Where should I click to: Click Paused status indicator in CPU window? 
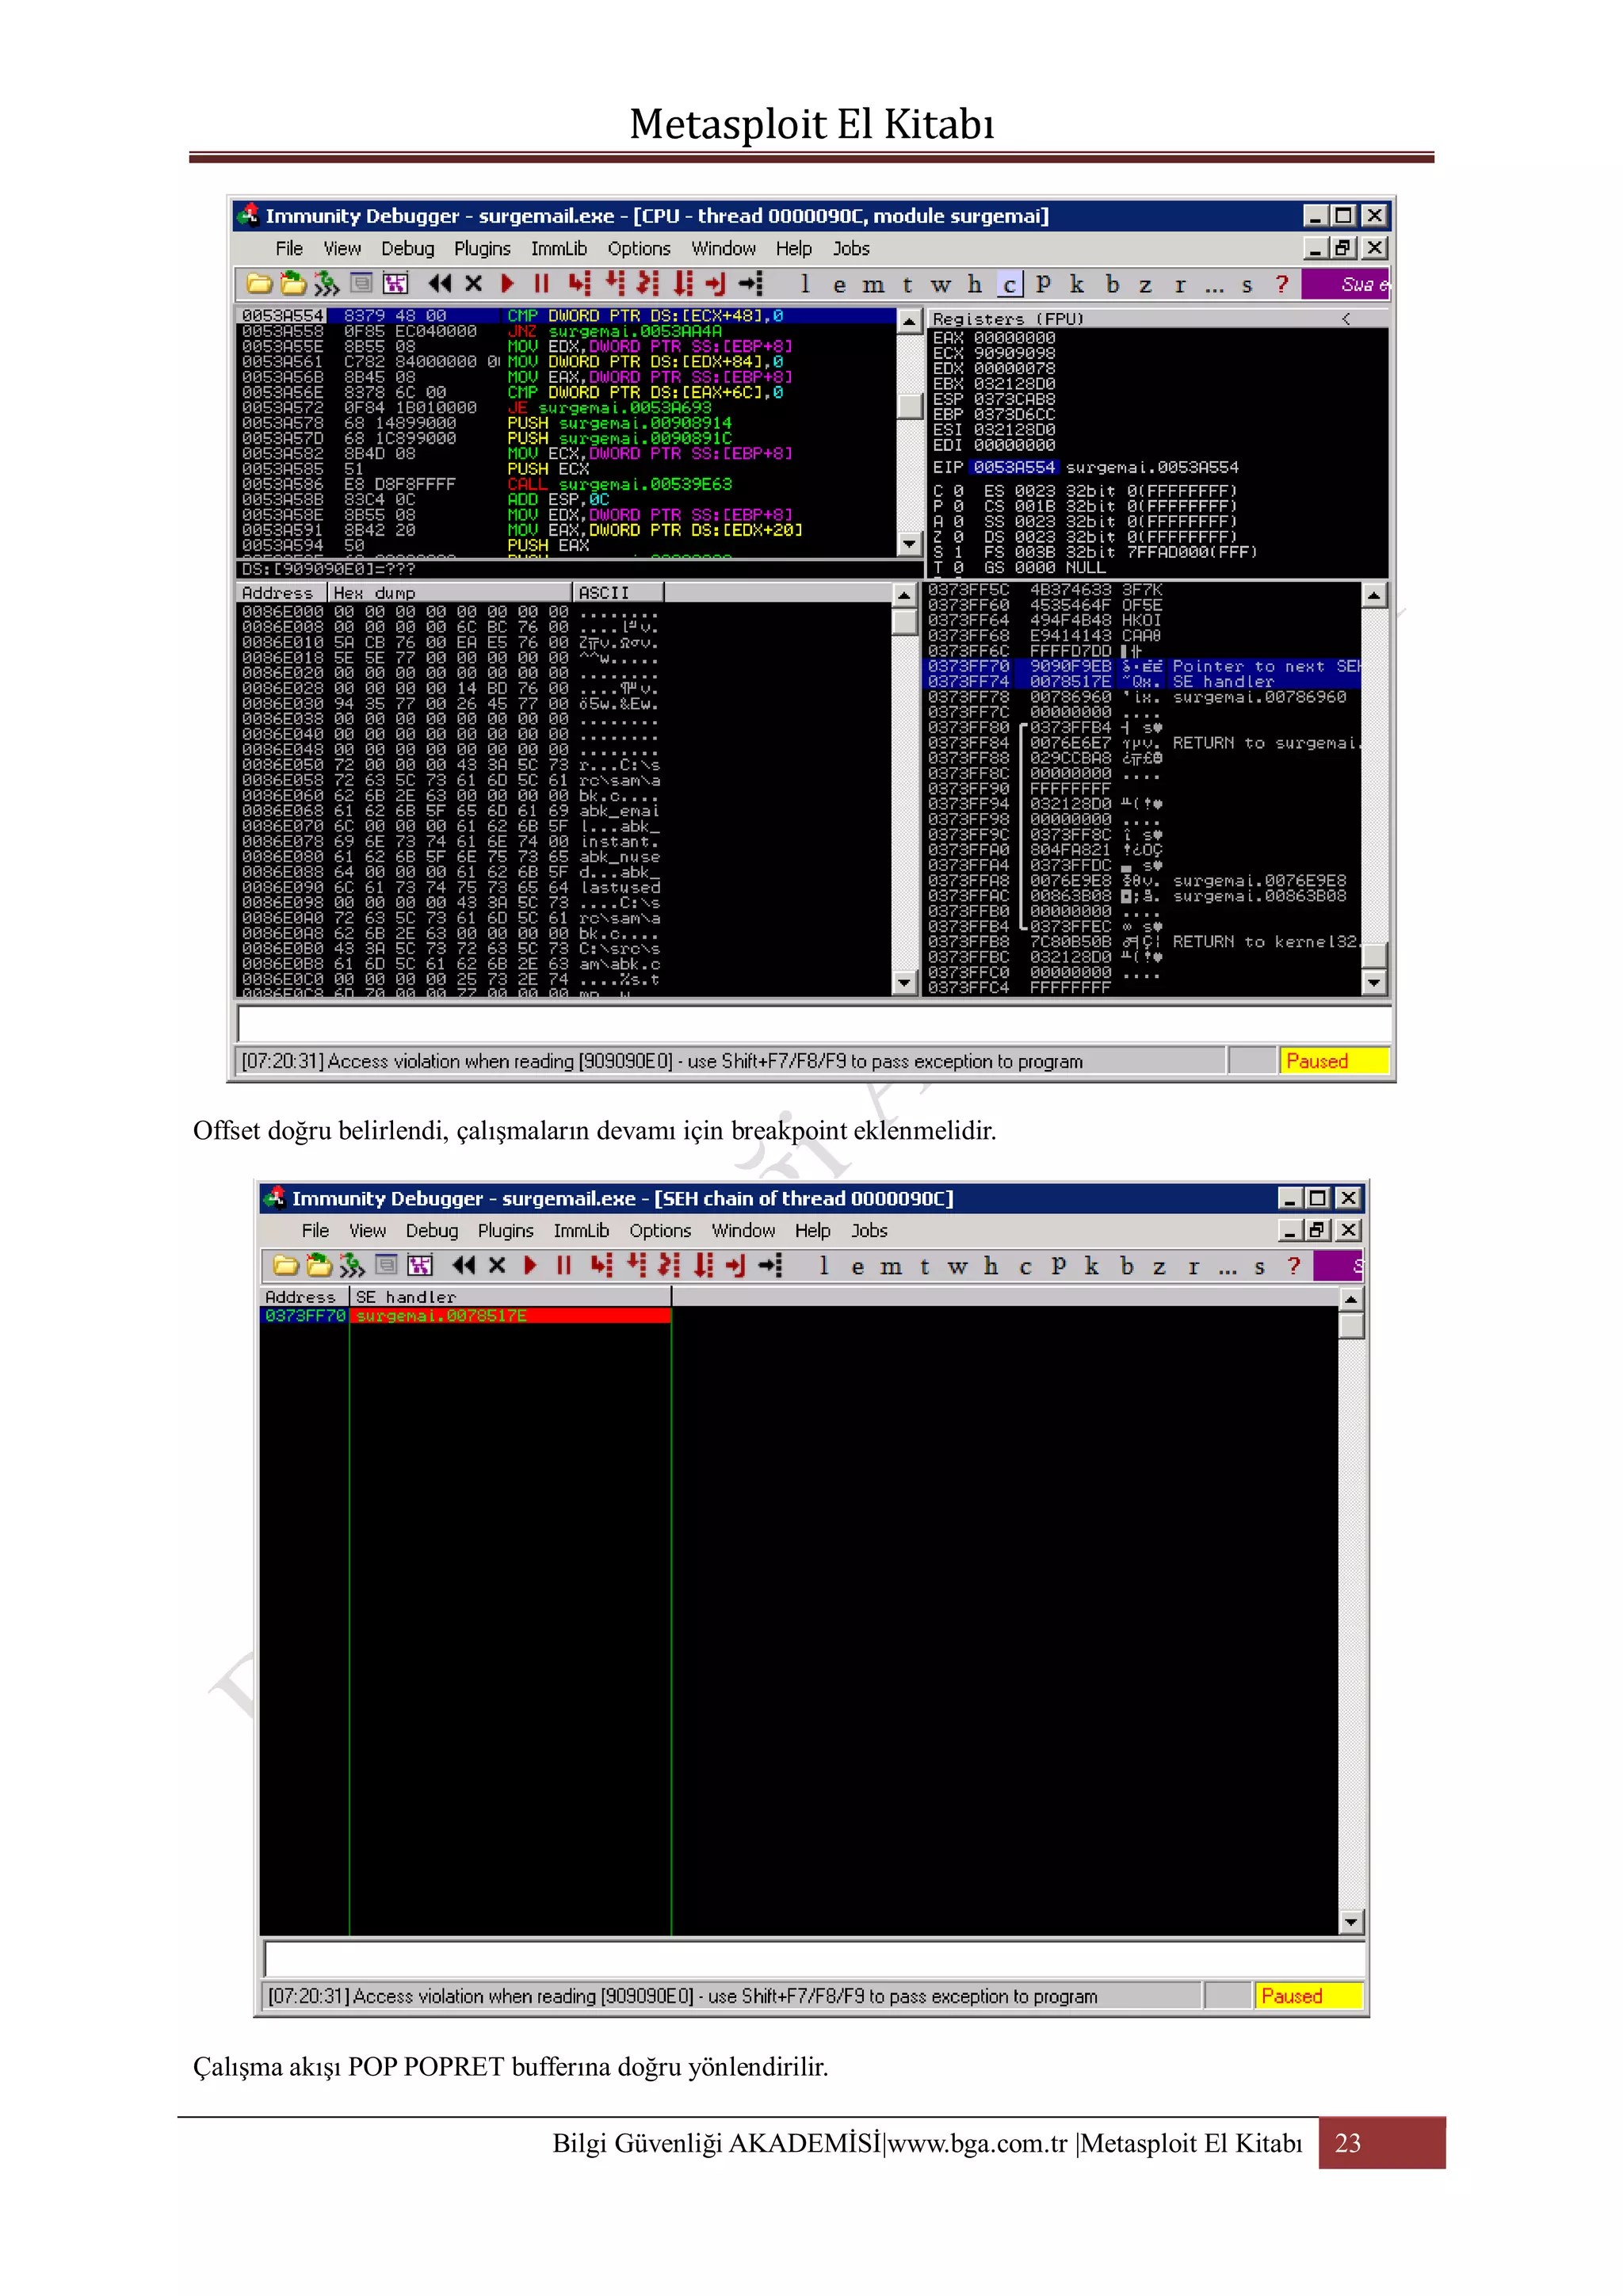1334,1061
